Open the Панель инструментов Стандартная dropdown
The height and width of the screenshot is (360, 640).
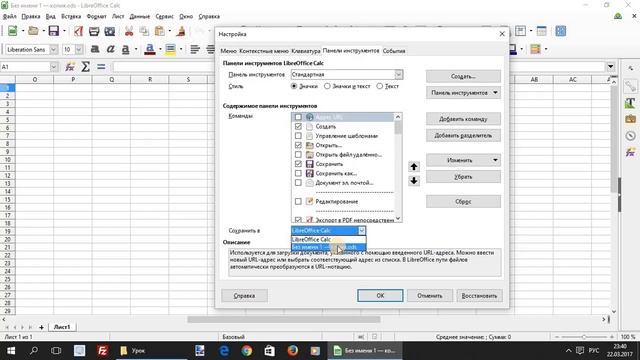398,74
